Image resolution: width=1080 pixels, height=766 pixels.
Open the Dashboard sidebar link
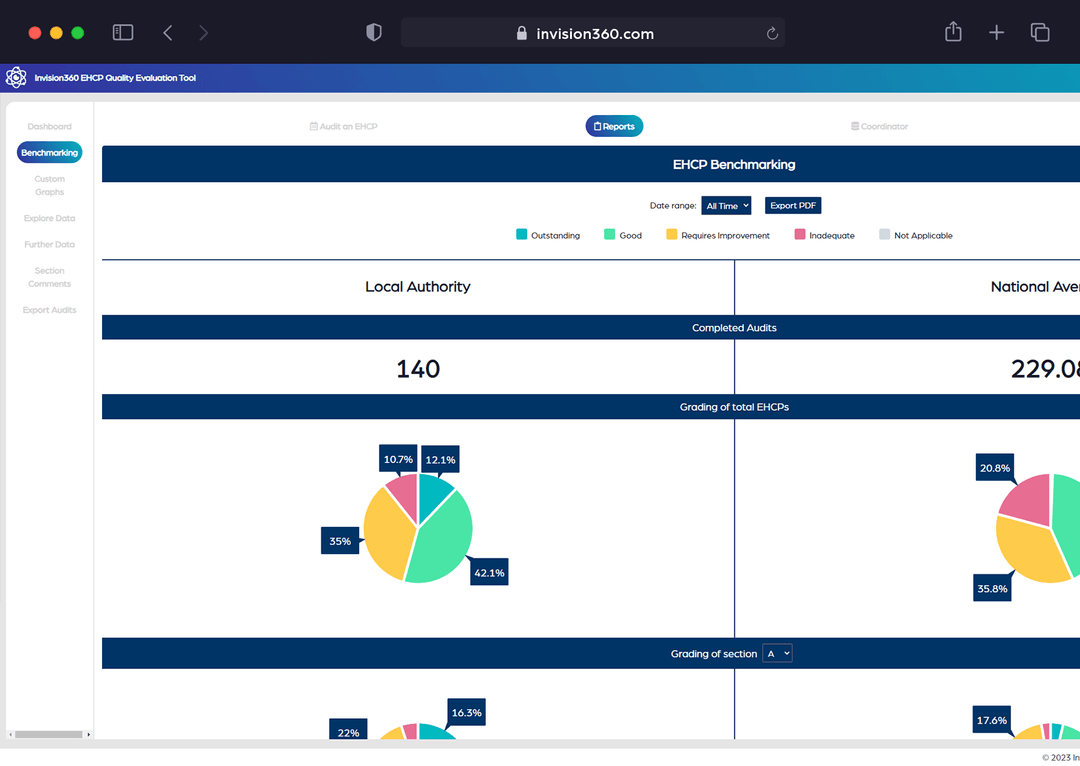point(49,126)
